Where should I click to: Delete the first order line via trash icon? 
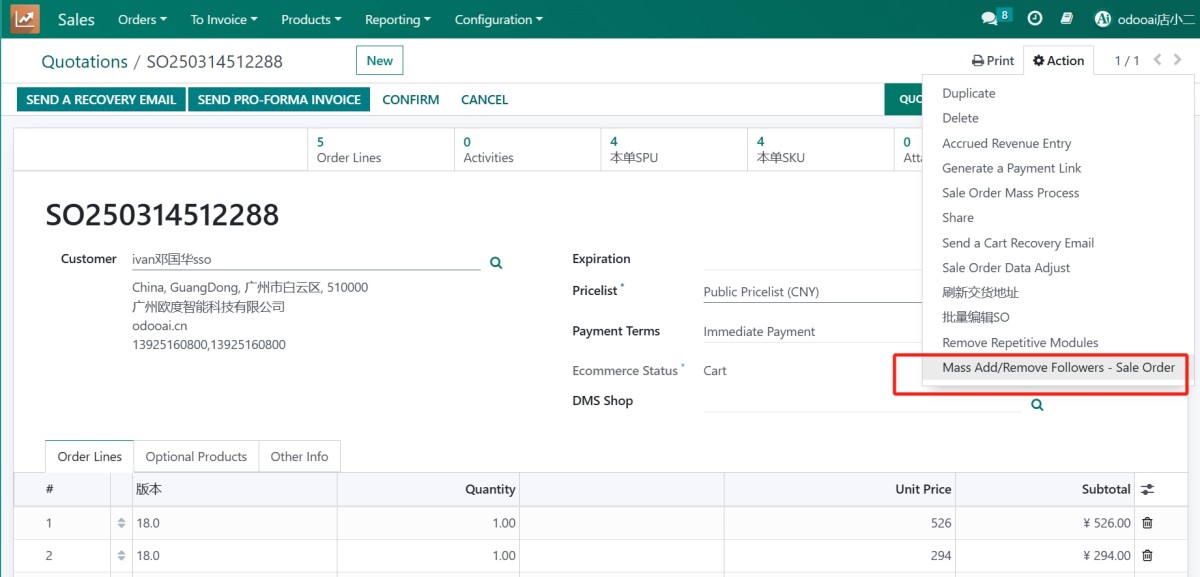(1147, 523)
